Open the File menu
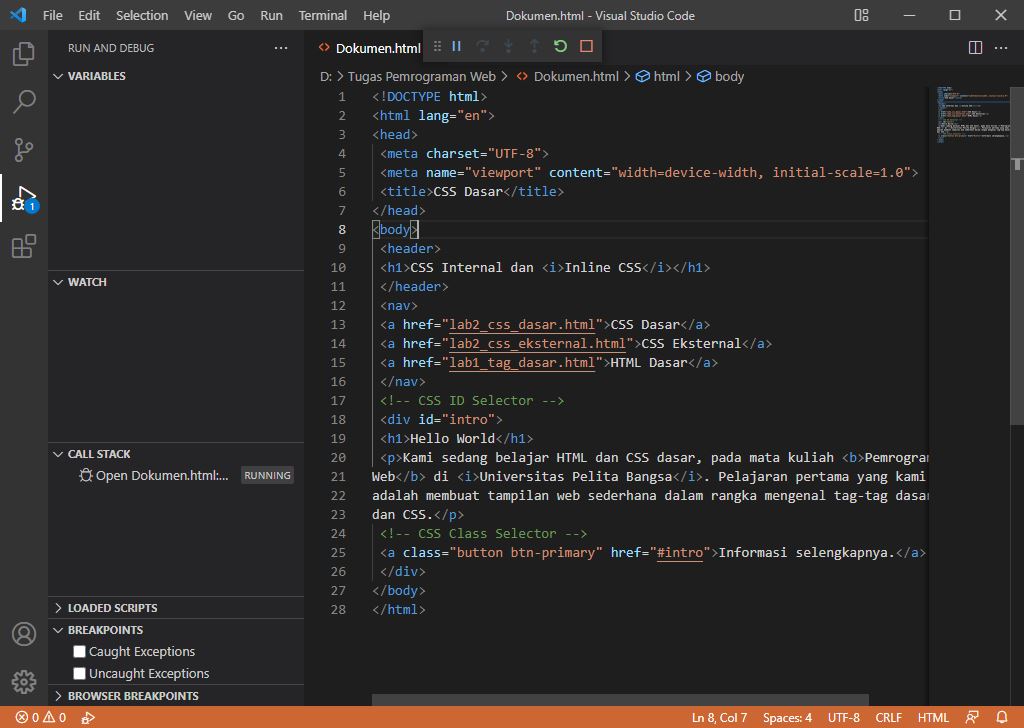This screenshot has height=728, width=1024. pos(52,15)
